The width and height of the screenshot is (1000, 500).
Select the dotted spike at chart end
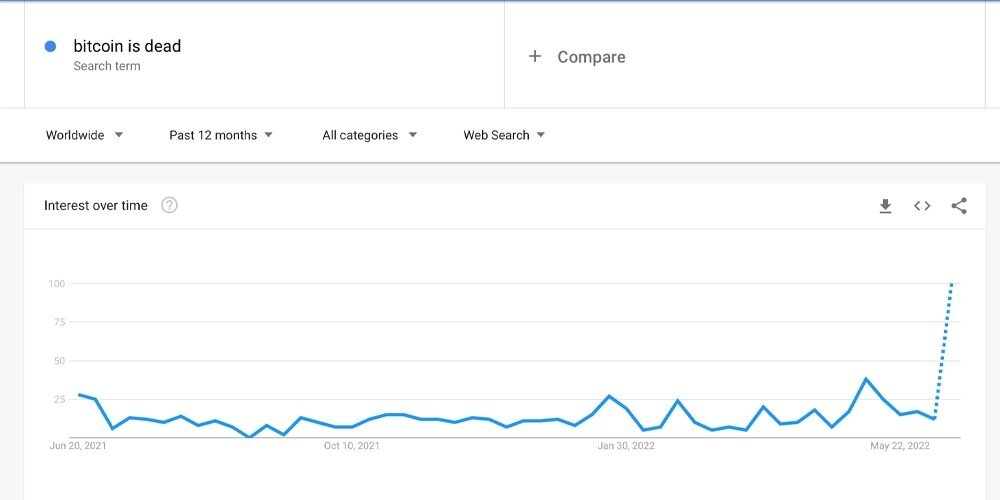pyautogui.click(x=943, y=350)
